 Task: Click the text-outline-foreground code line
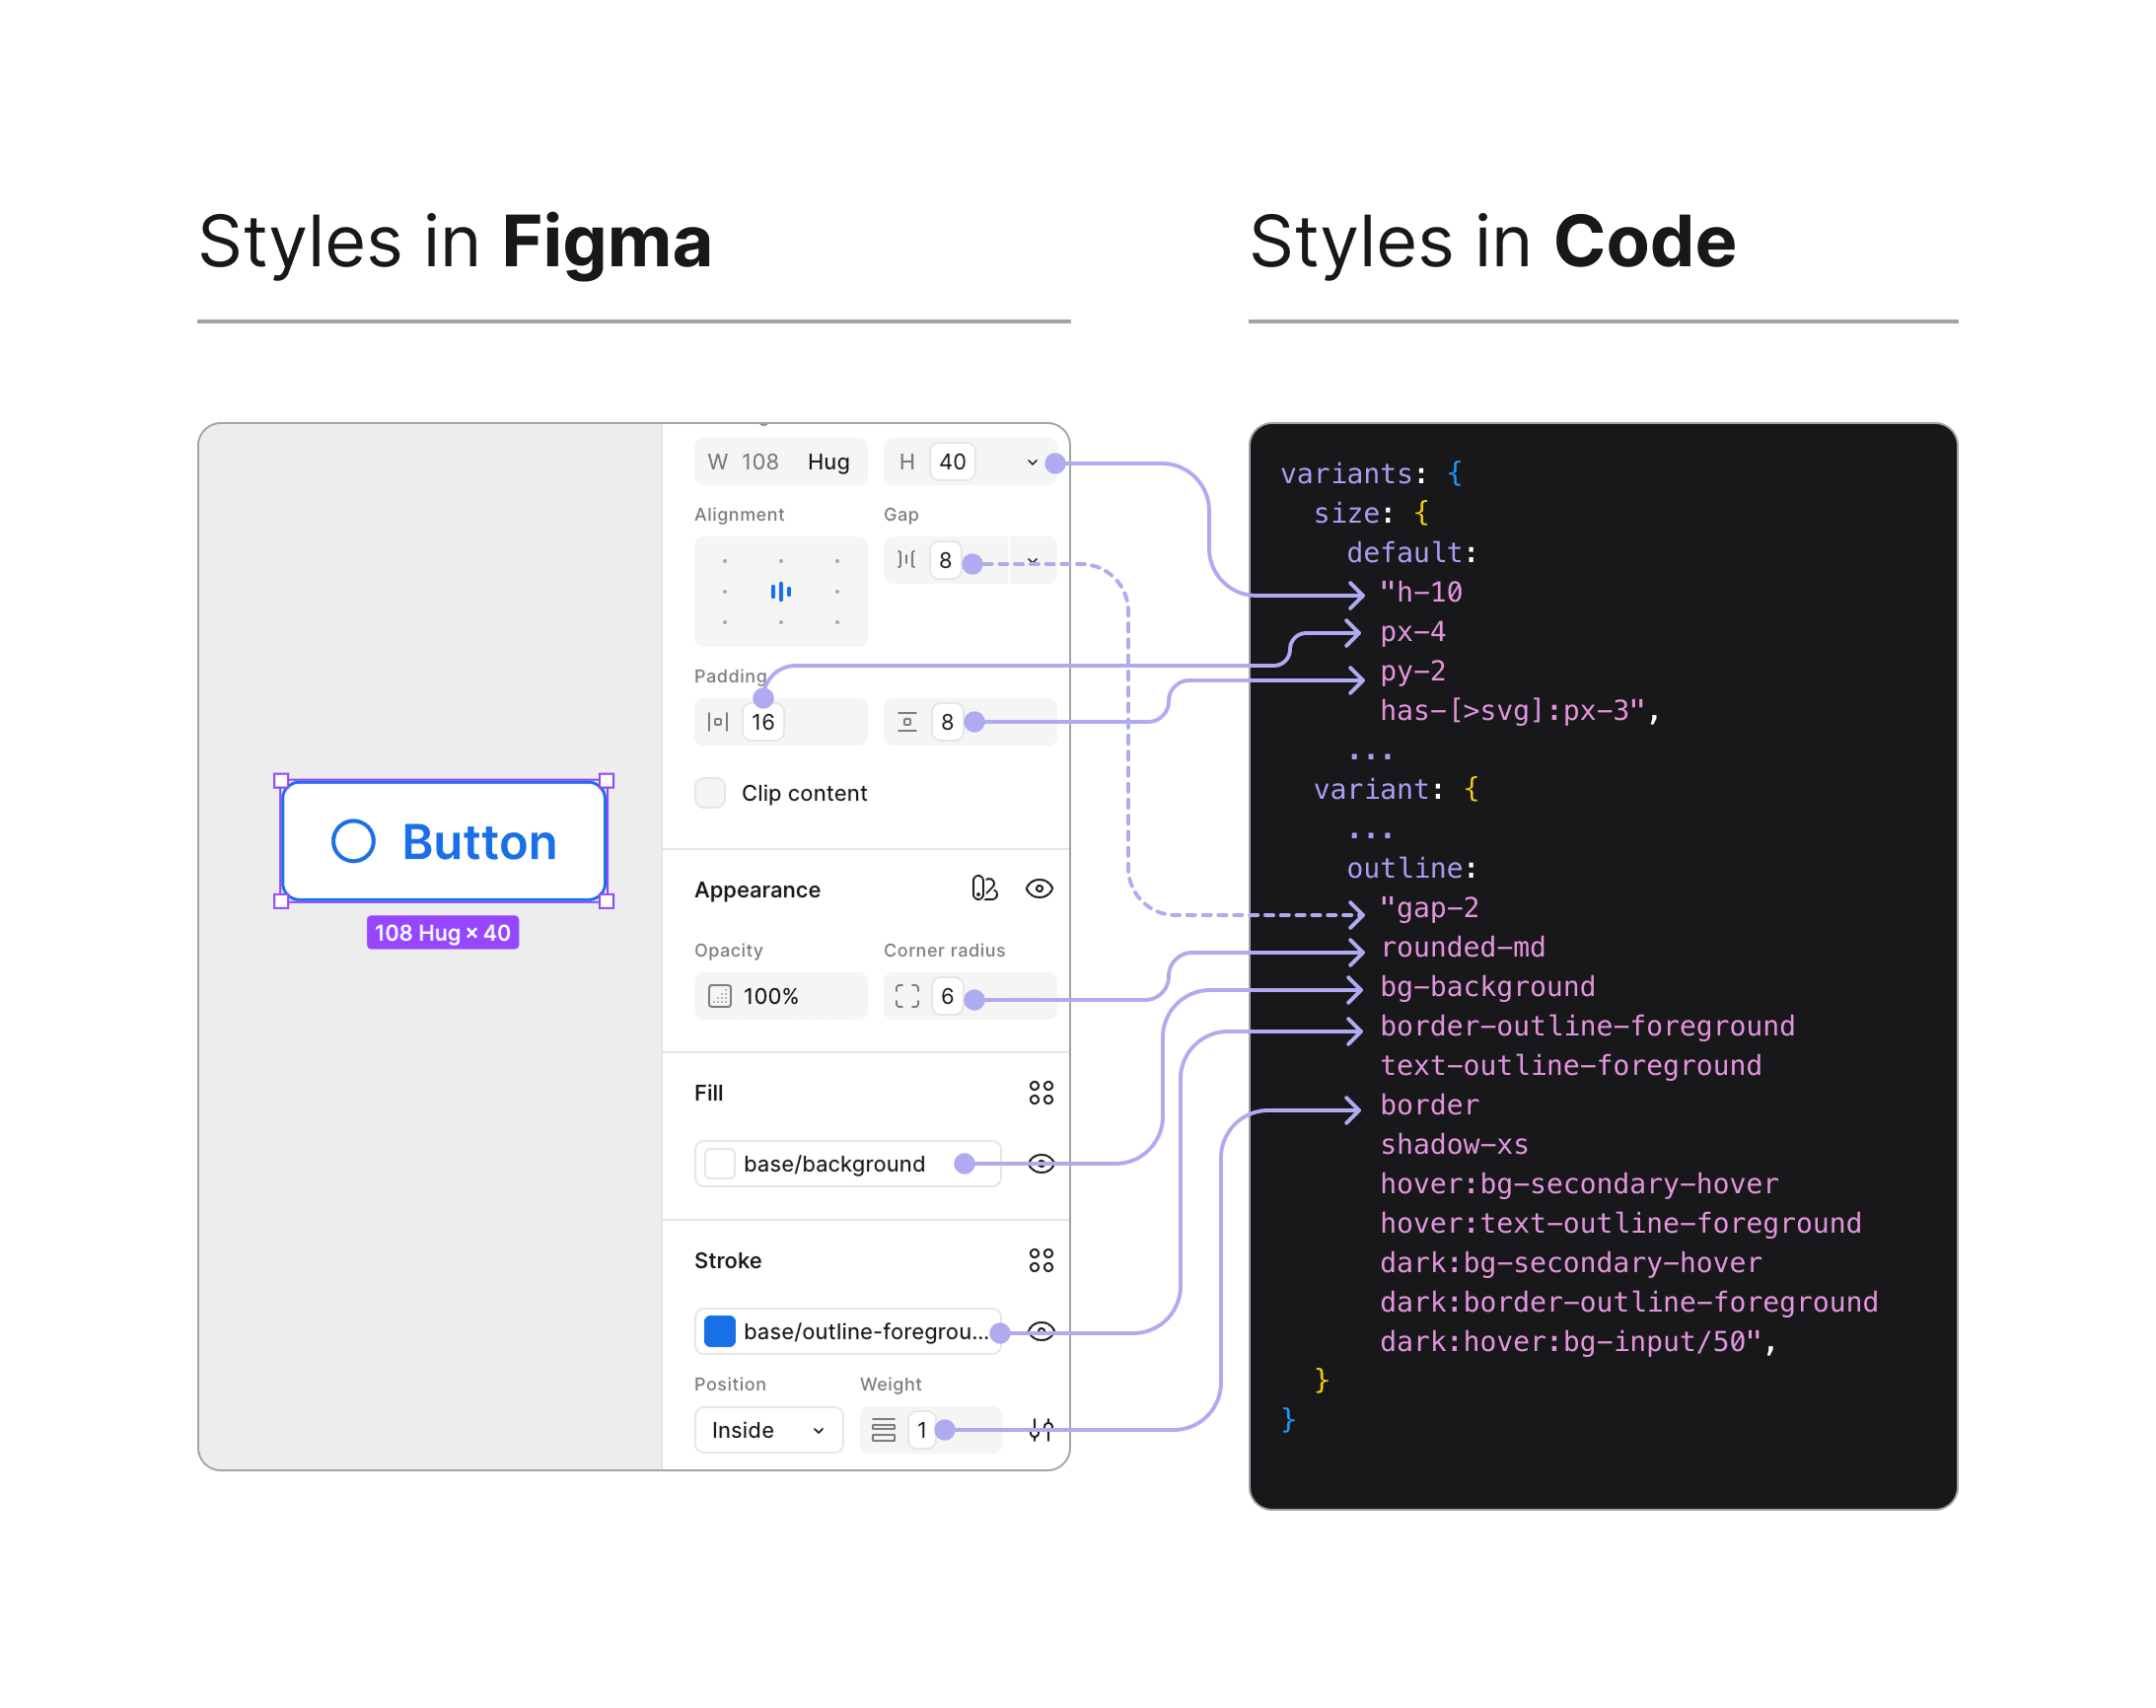point(1570,1066)
